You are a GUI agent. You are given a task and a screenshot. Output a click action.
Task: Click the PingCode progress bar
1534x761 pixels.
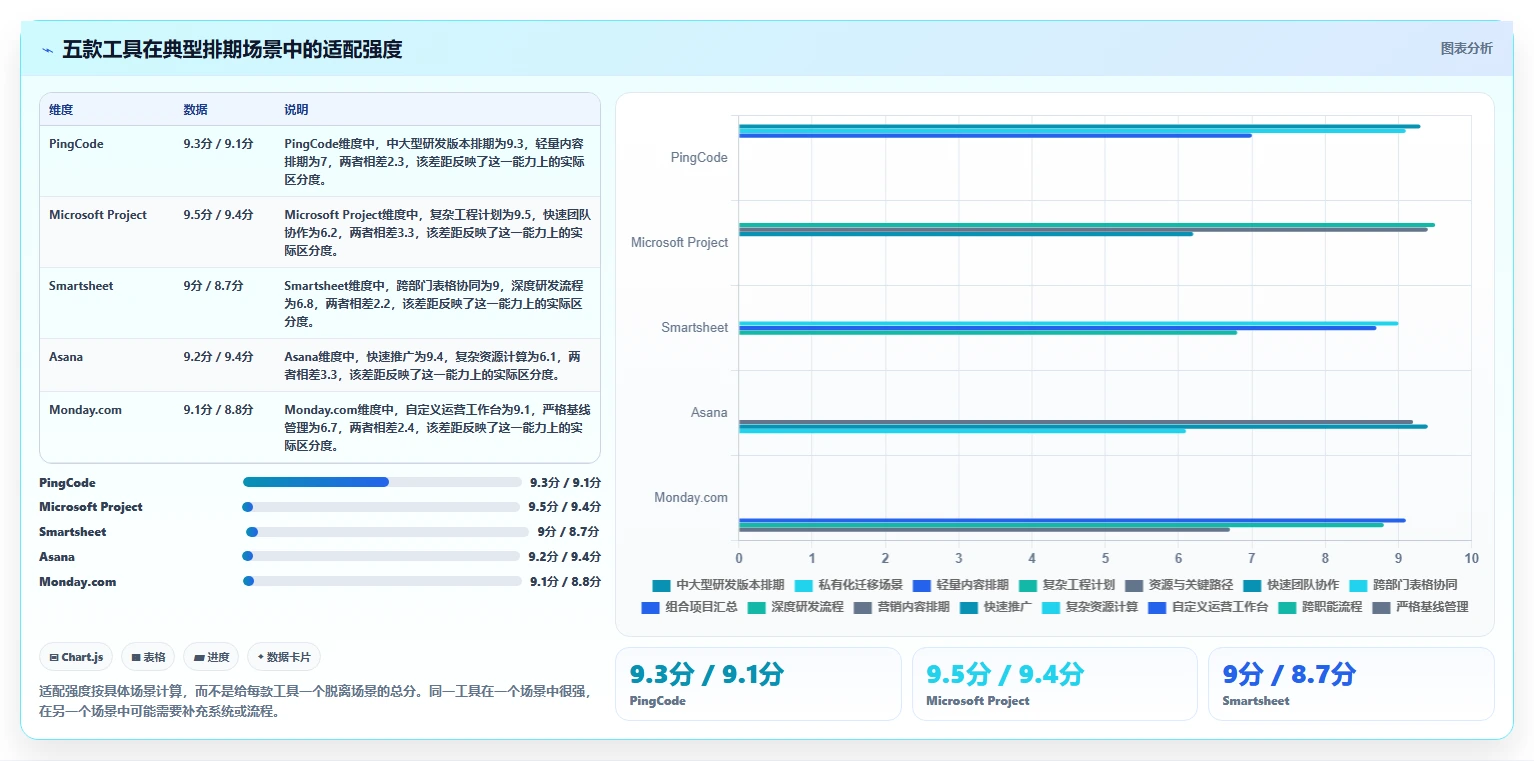click(382, 482)
